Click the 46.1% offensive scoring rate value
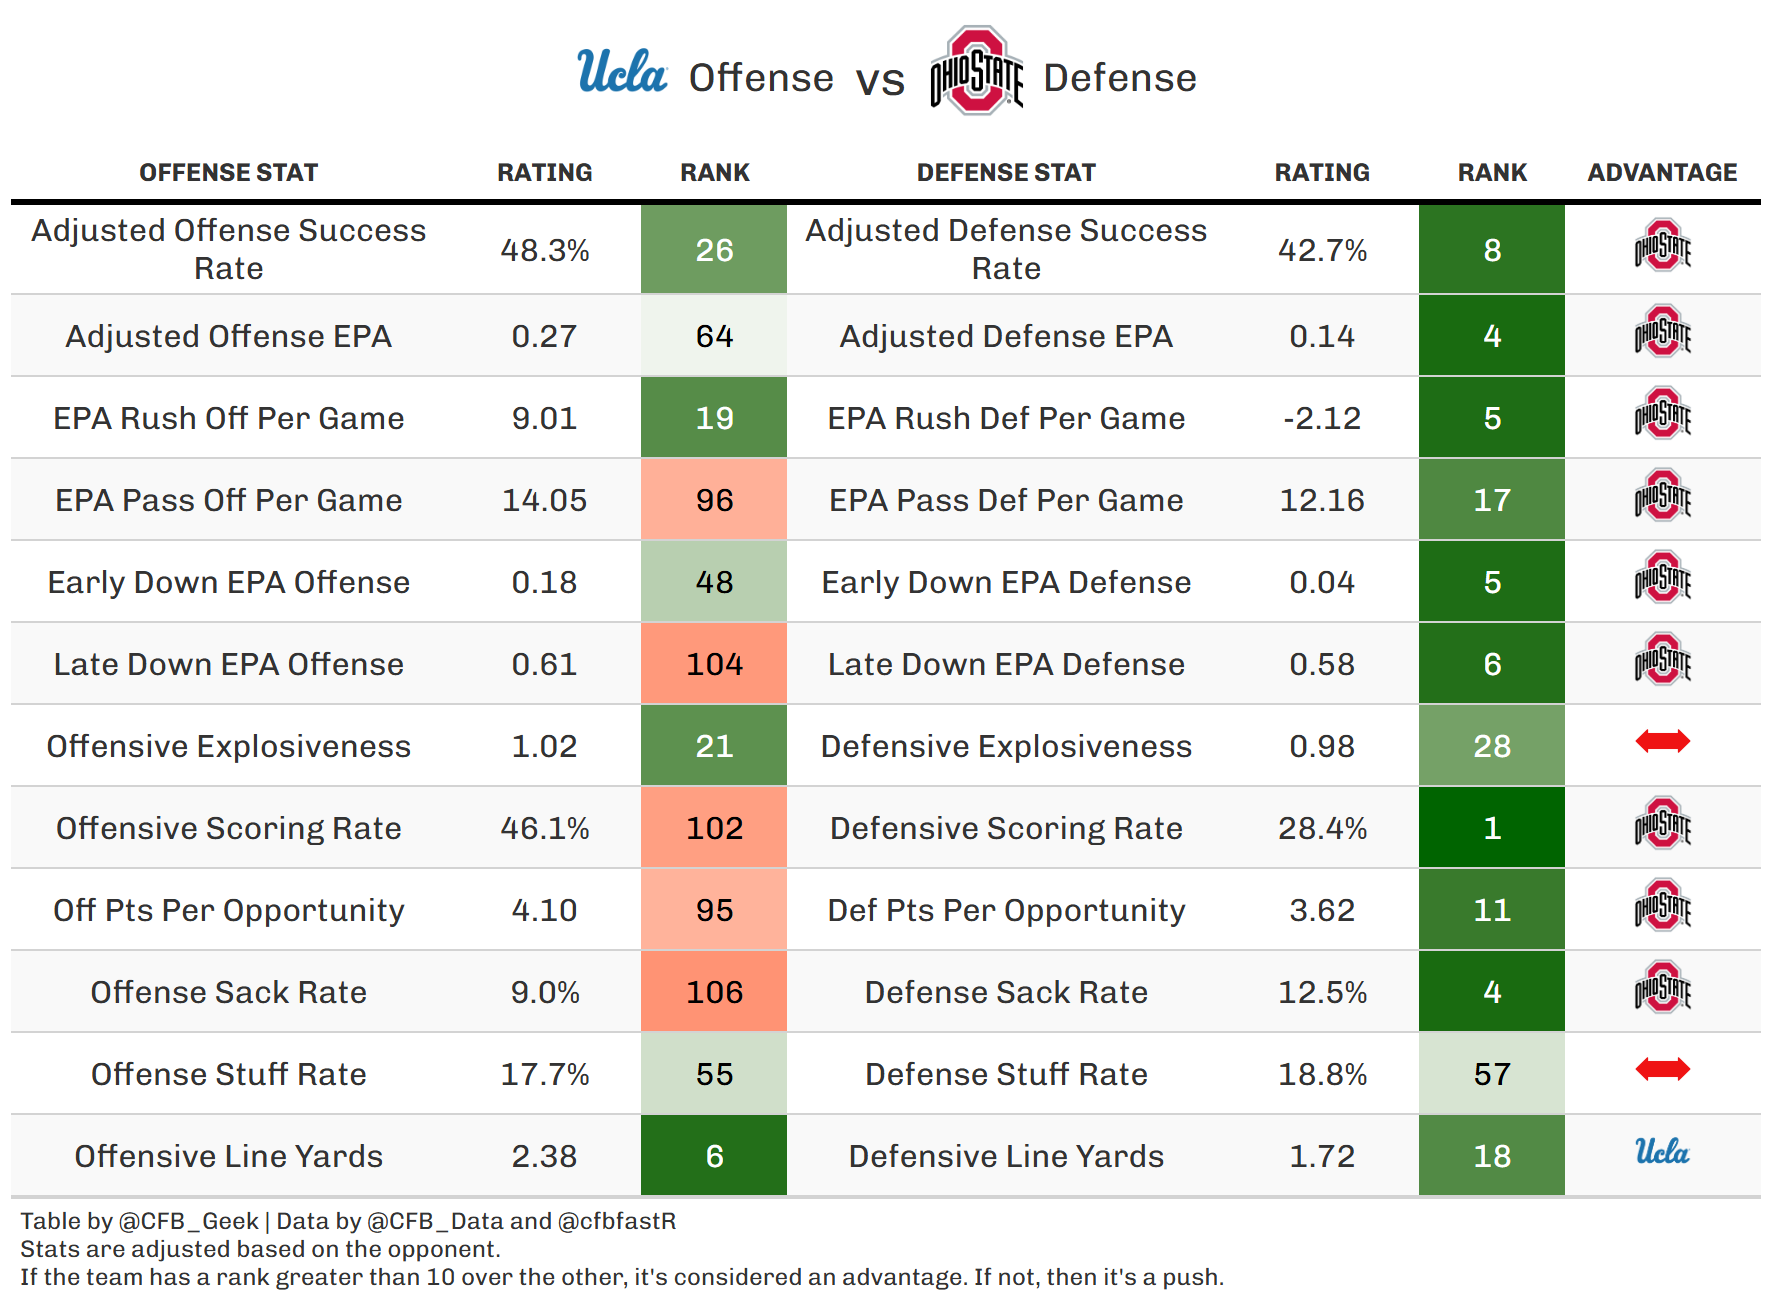 coord(544,828)
